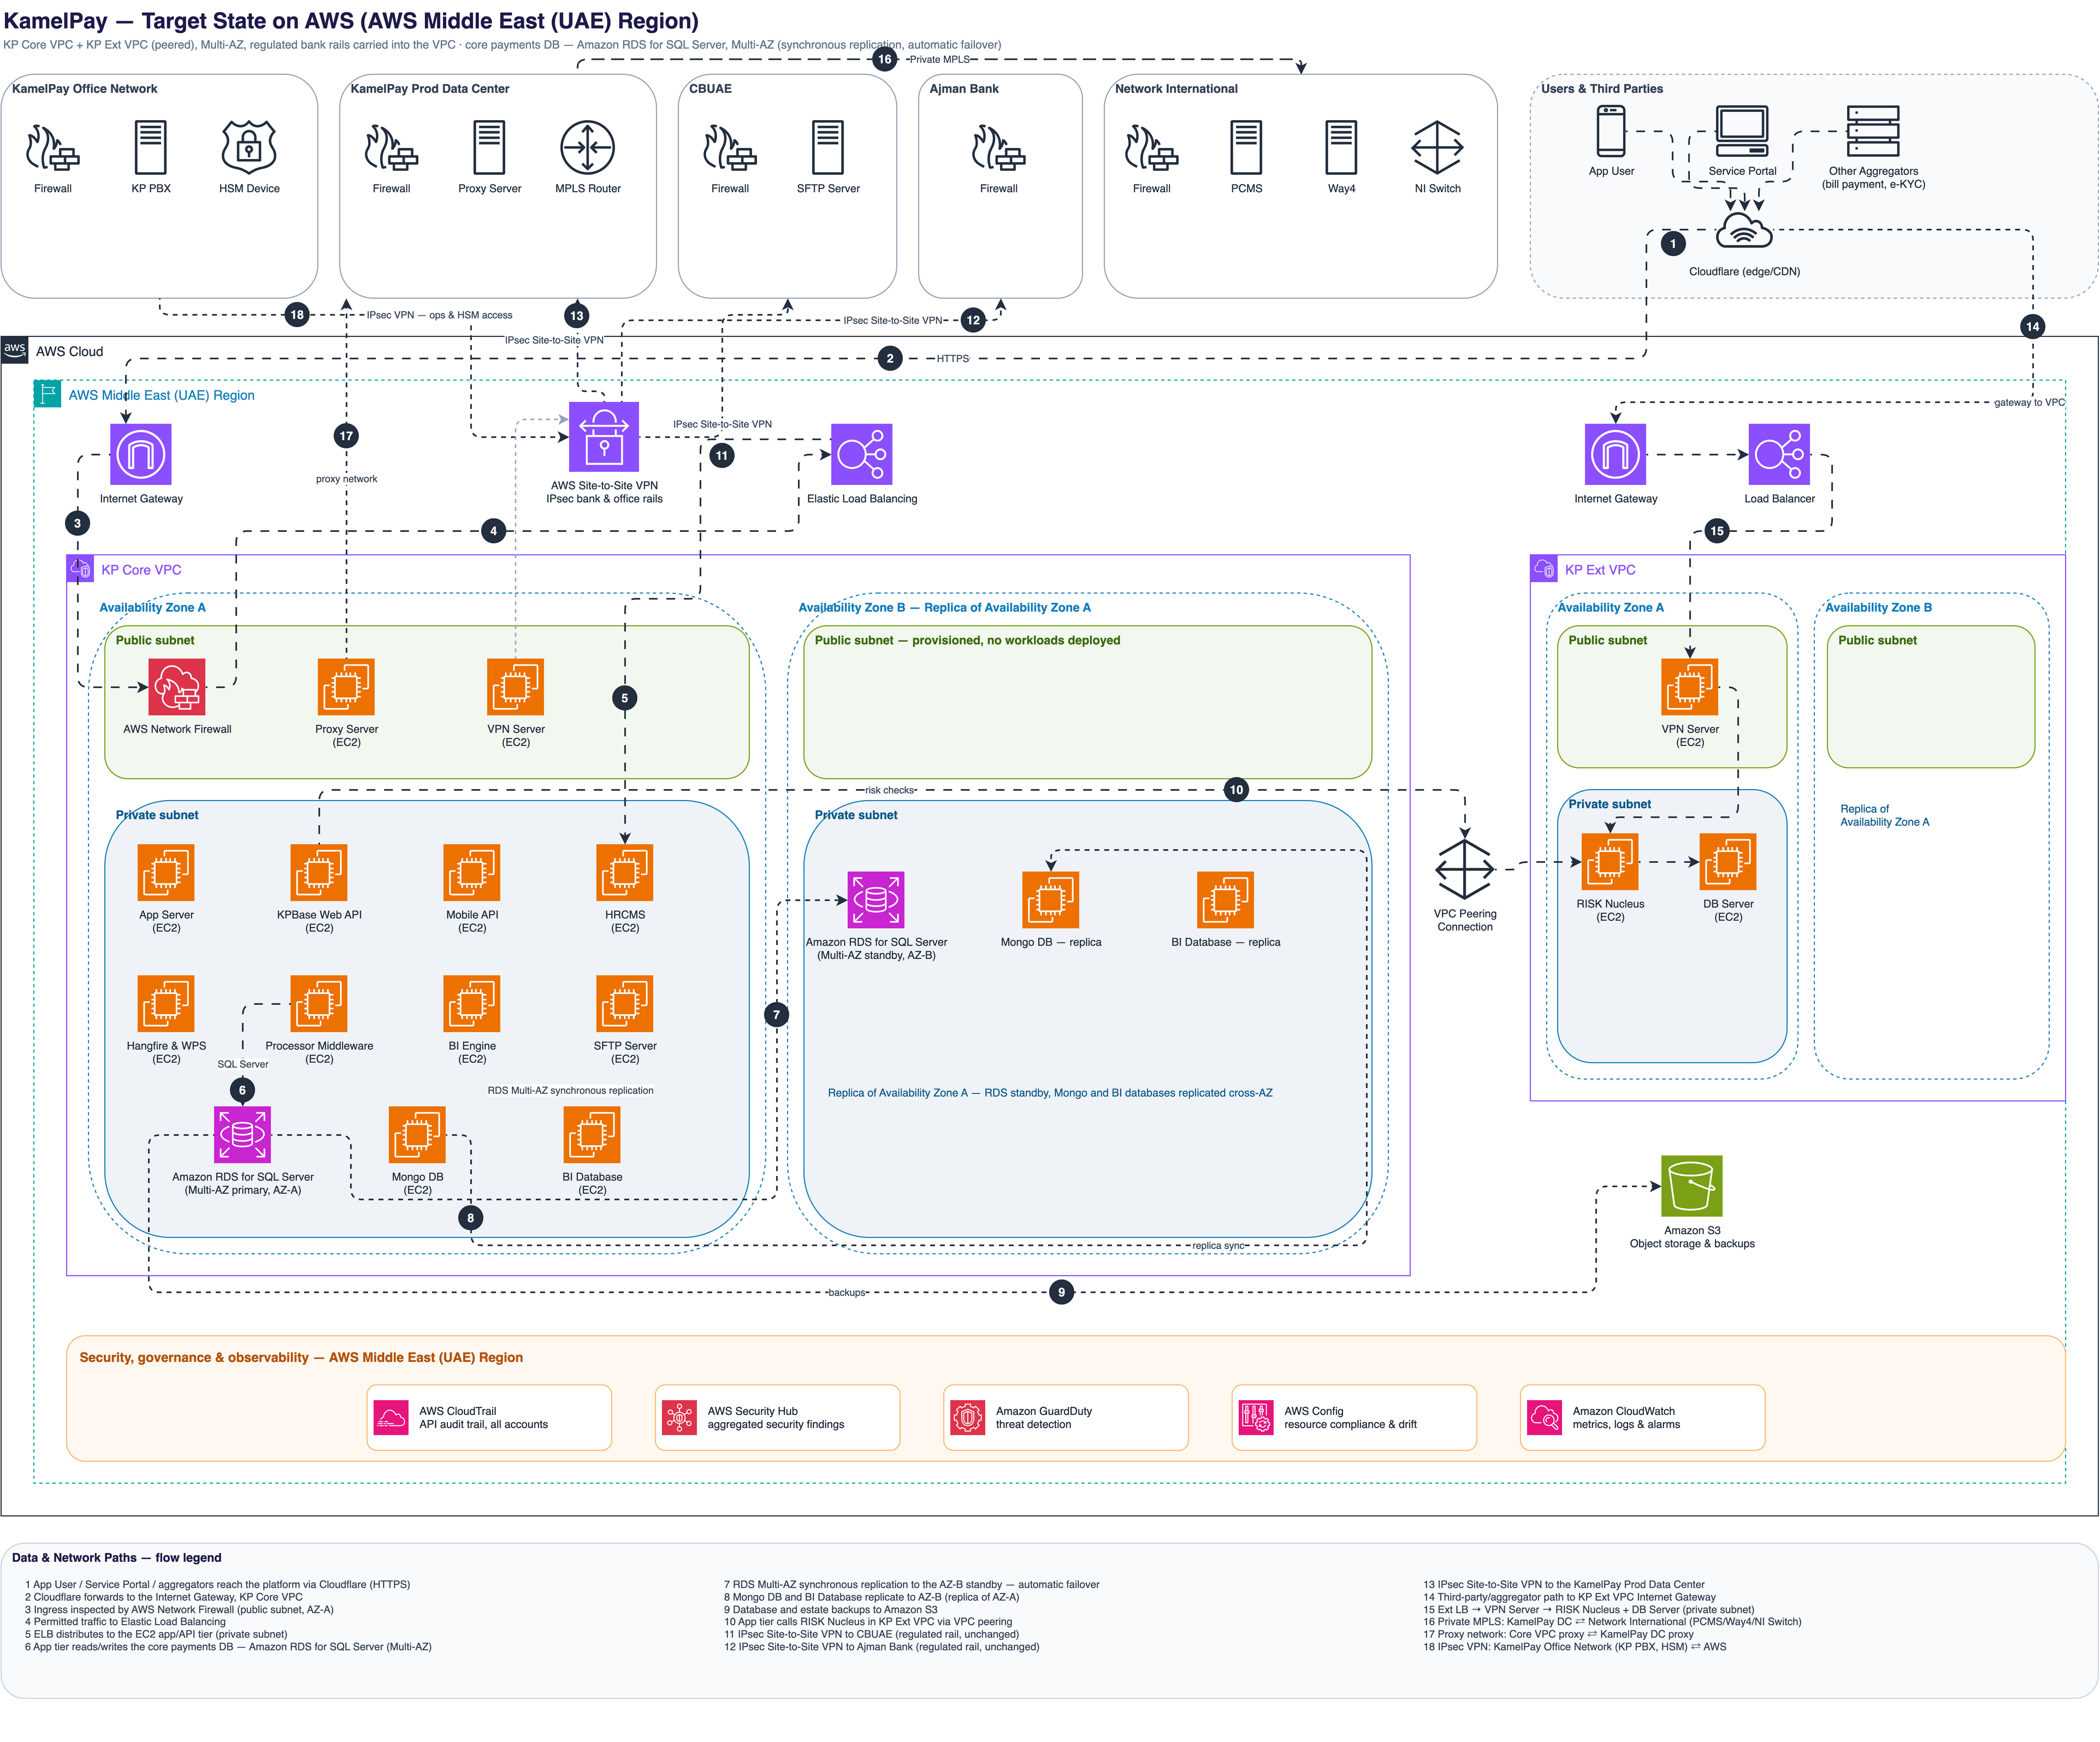
Task: Click the AWS Network Firewall icon
Action: click(x=177, y=687)
